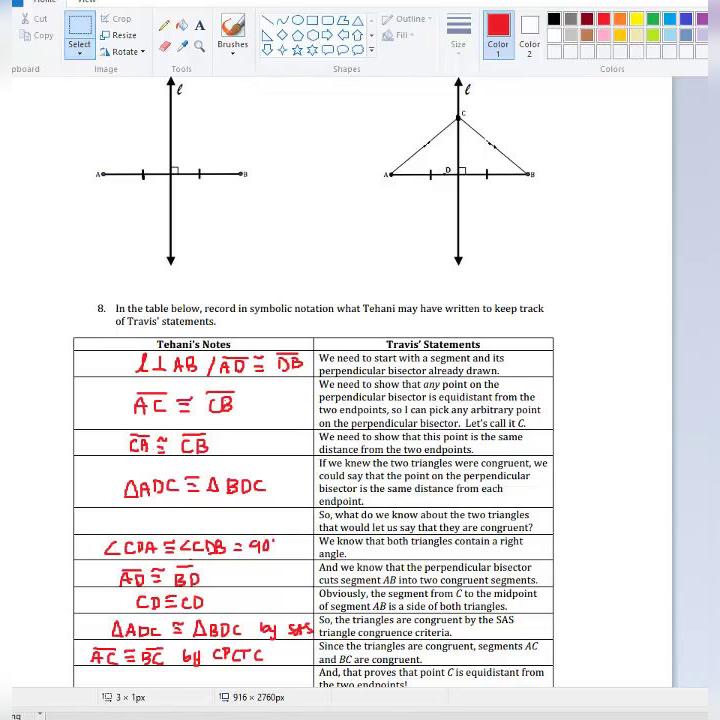
Task: Select the Rectangle shape
Action: (312, 20)
